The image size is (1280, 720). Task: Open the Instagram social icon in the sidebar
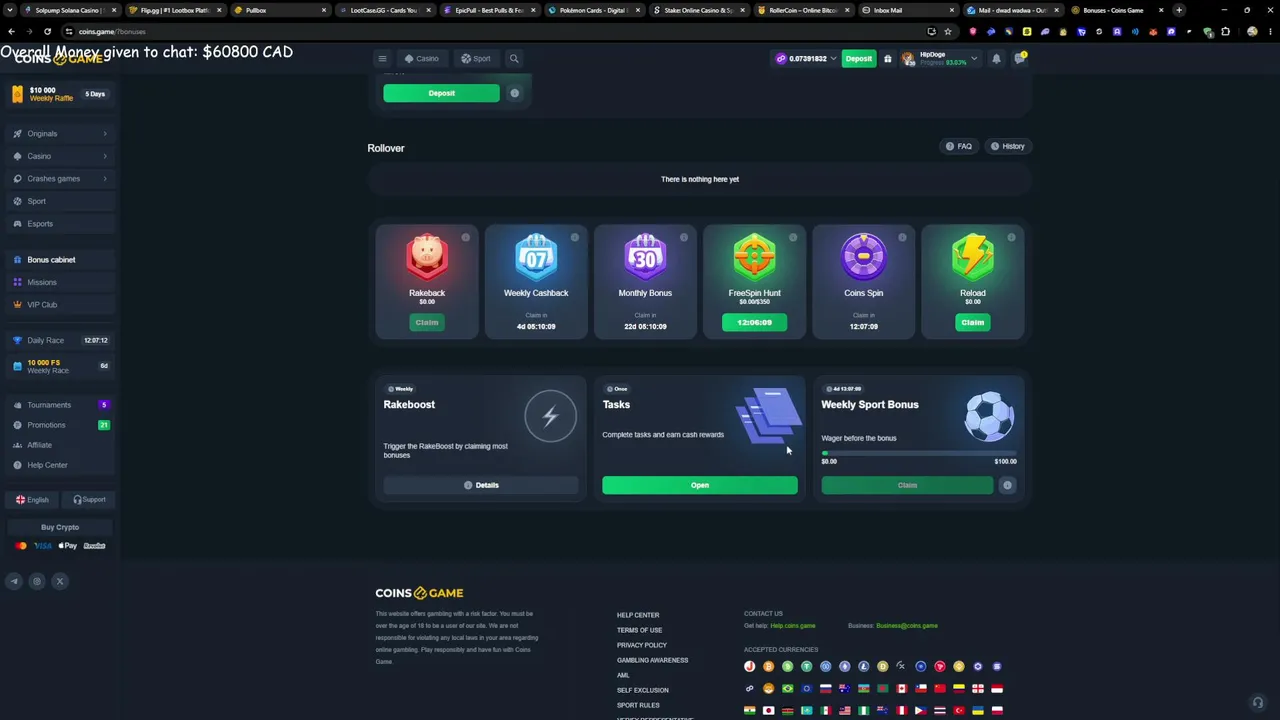click(37, 581)
